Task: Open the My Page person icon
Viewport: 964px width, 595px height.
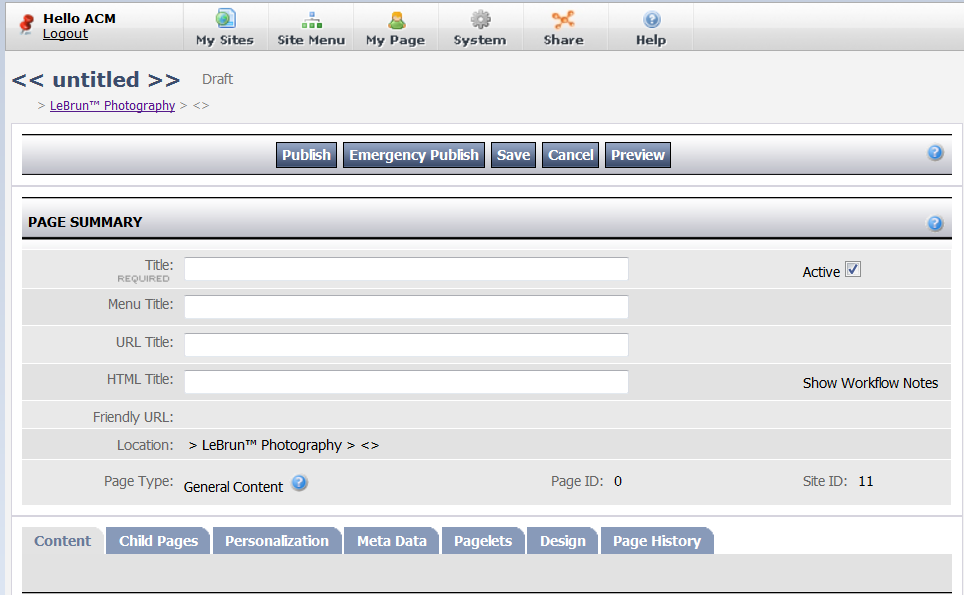Action: tap(396, 19)
